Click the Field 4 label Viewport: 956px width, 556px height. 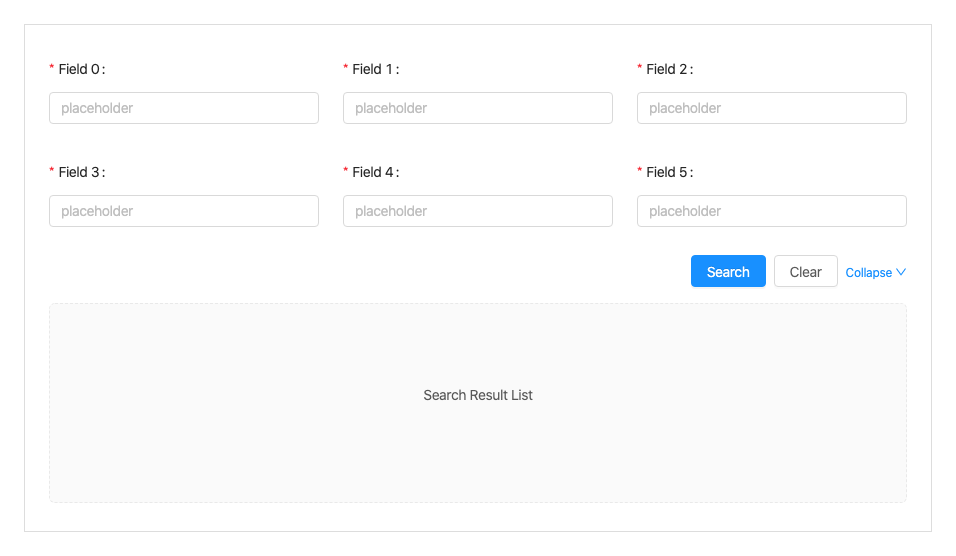374,172
